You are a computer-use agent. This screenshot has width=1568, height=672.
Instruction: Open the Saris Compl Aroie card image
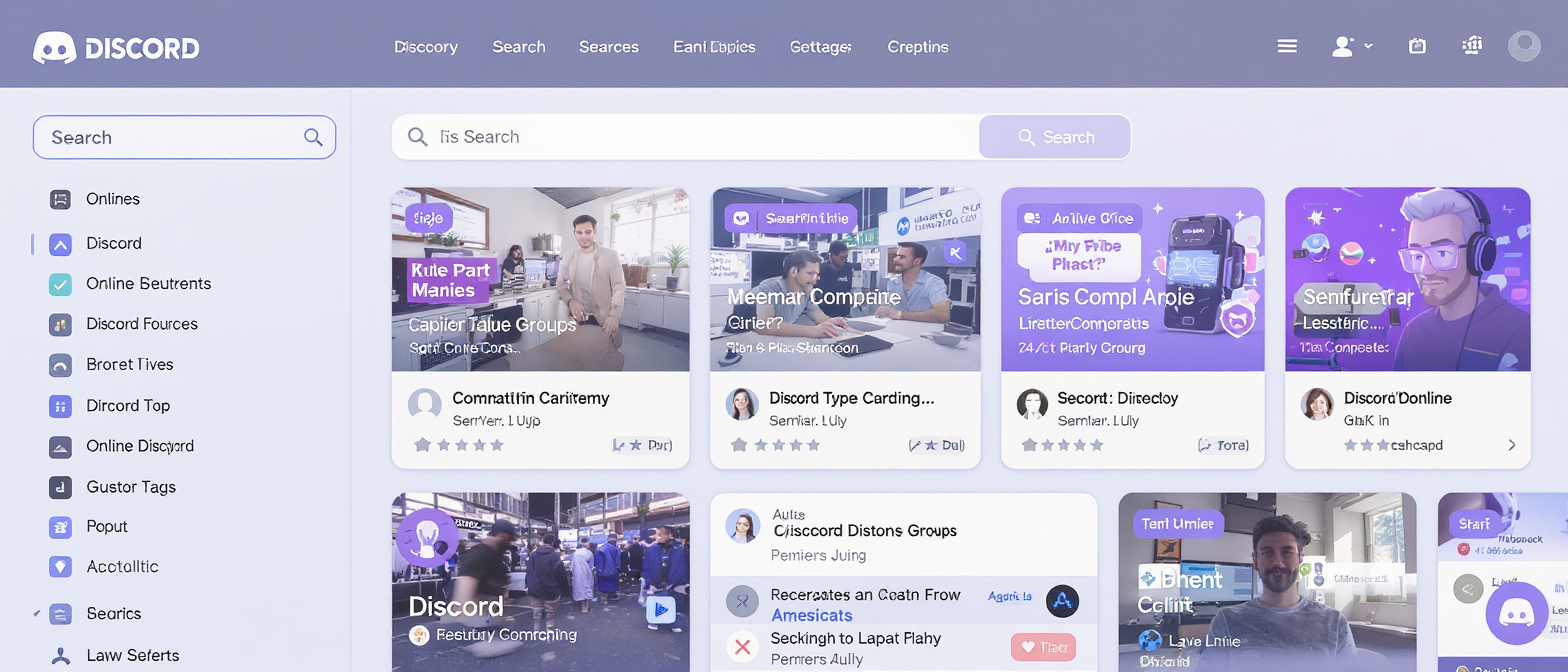pos(1133,279)
